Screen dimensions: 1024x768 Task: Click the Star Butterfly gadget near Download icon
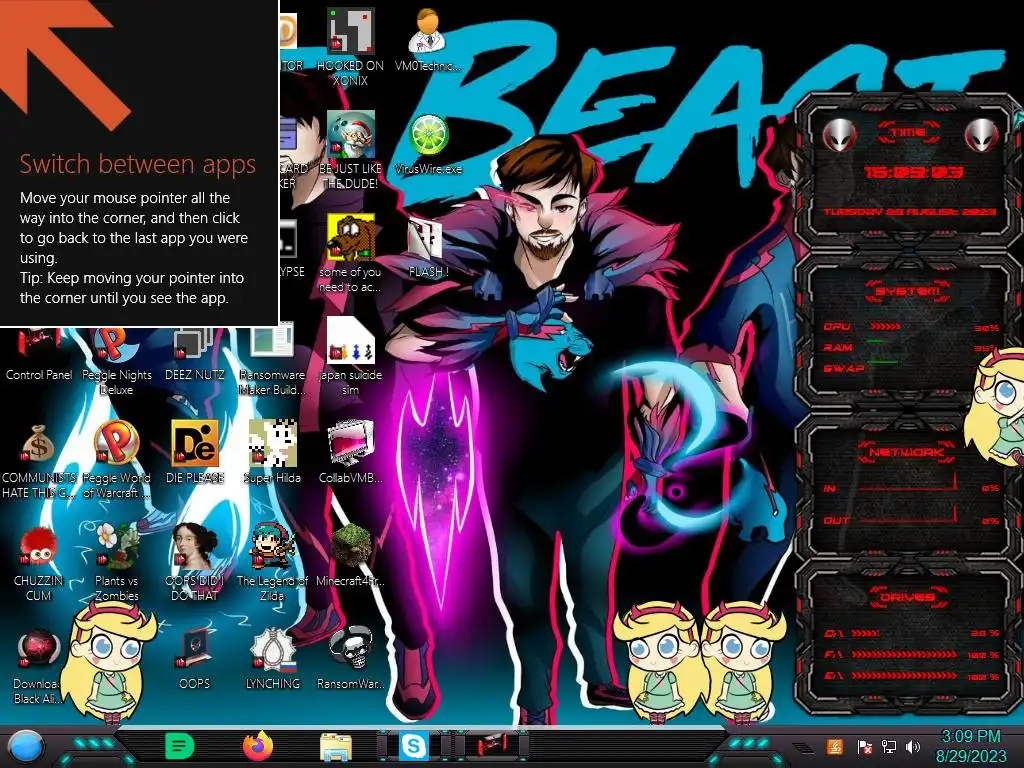109,661
